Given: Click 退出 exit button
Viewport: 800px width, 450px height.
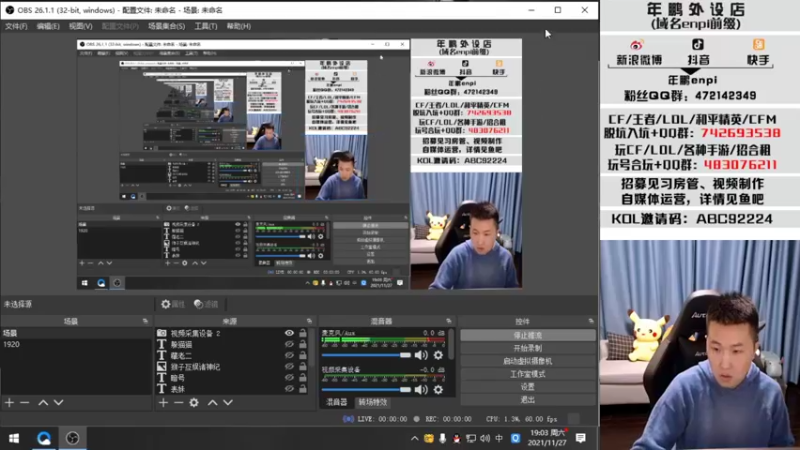Looking at the screenshot, I should (528, 399).
